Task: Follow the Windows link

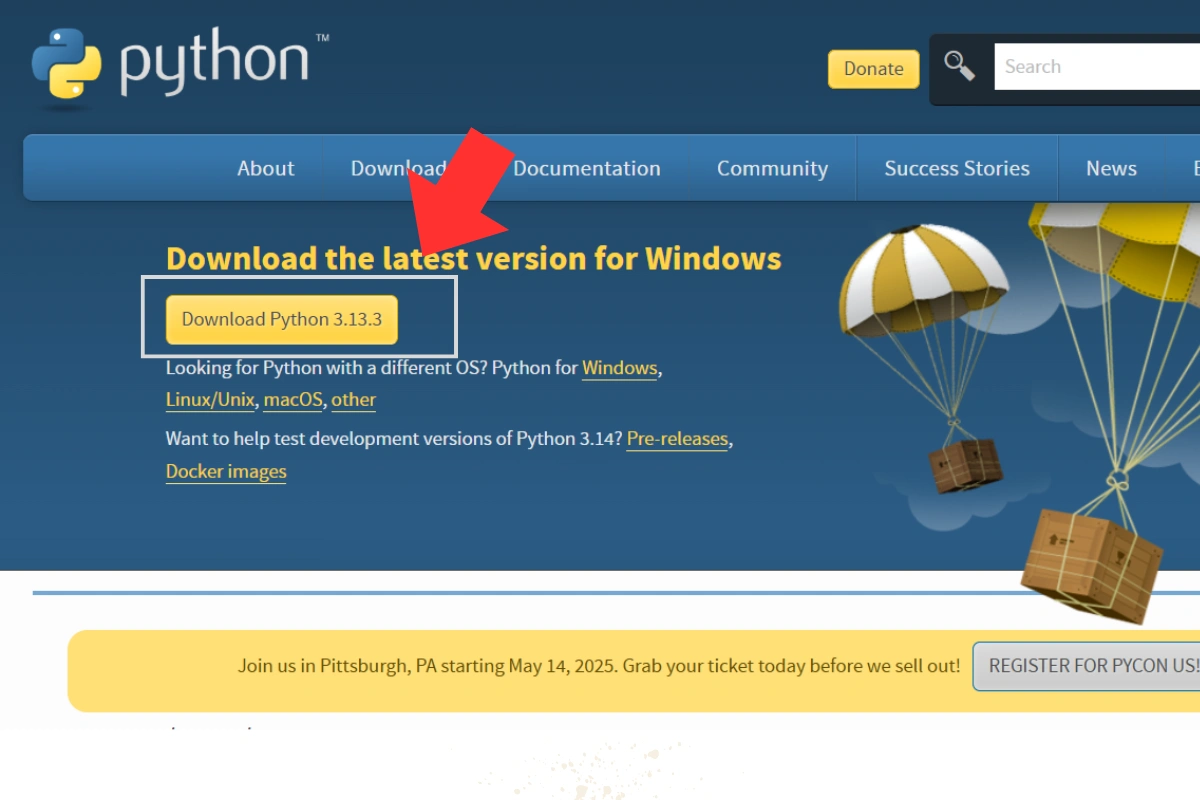Action: (x=620, y=368)
